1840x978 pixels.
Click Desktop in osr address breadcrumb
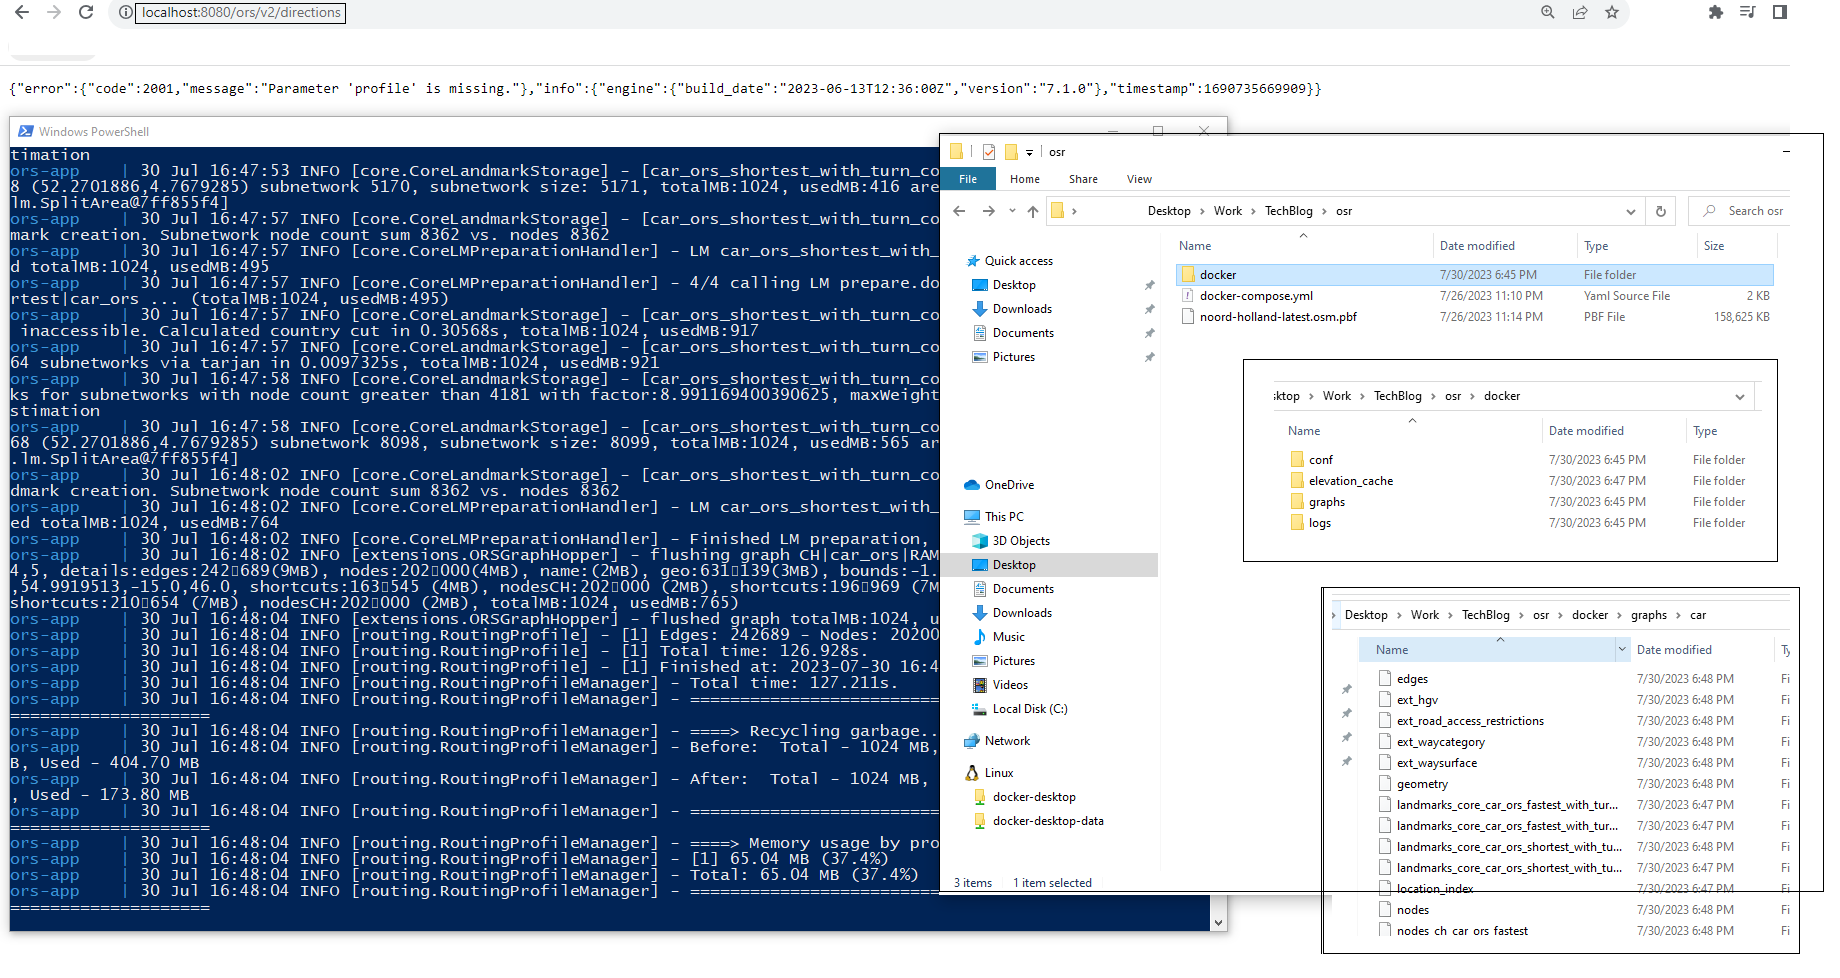click(1169, 211)
